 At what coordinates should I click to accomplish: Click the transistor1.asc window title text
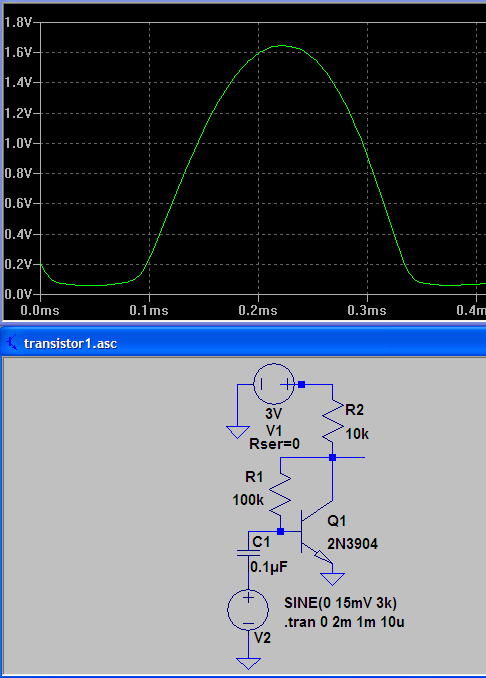[70, 343]
